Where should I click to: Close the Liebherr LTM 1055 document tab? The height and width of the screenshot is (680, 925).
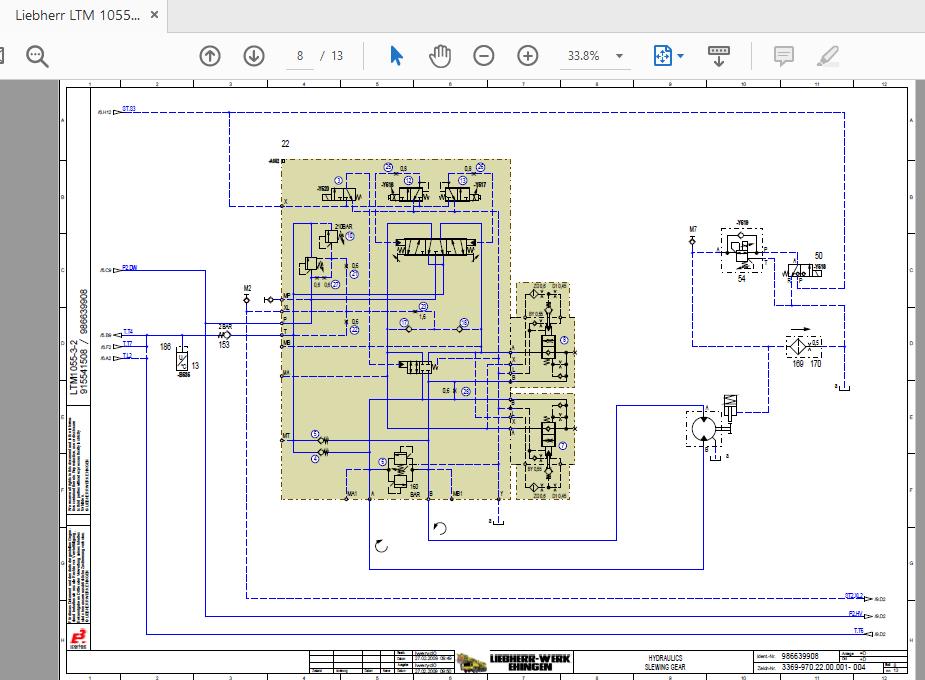coord(152,16)
